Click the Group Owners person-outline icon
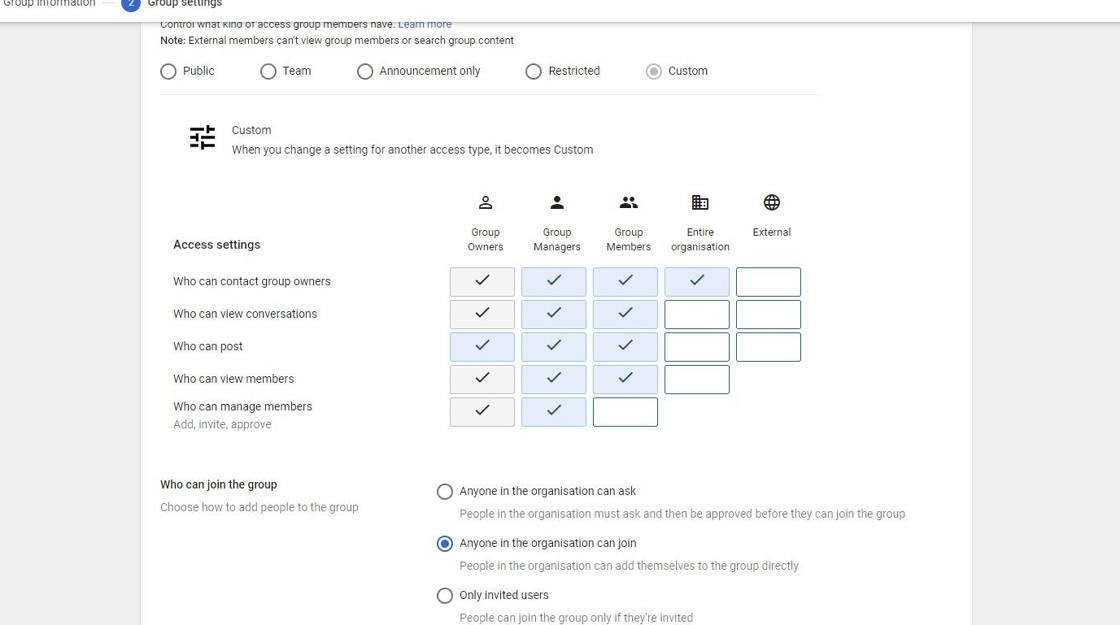Screen dimensions: 1120x625 click(485, 203)
